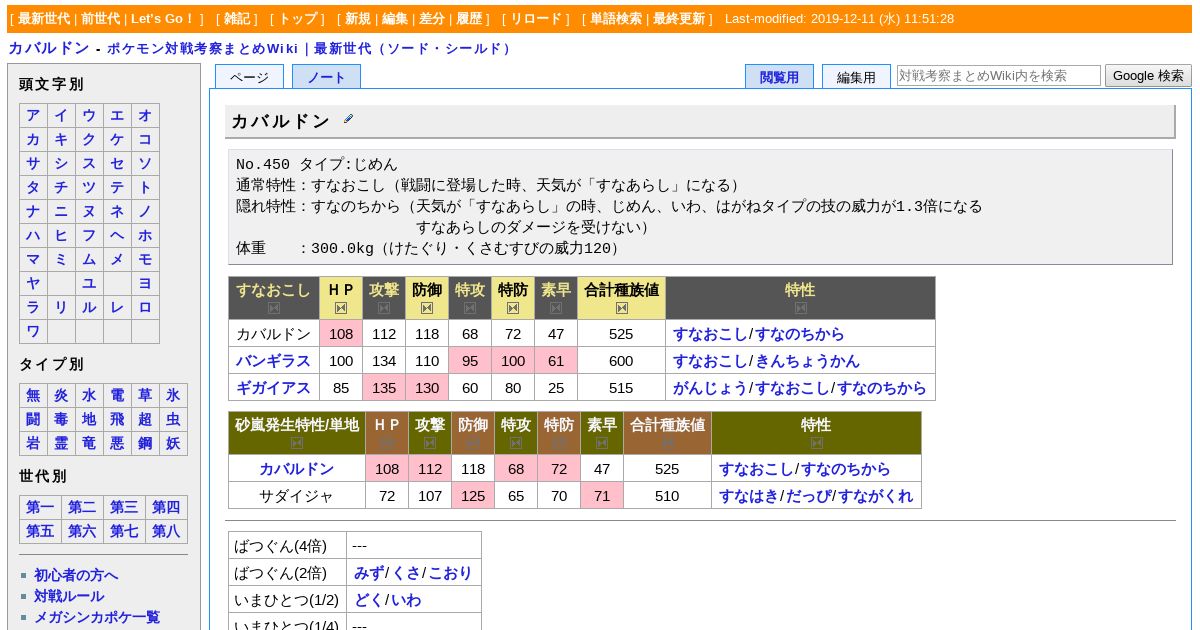Screen dimensions: 1200x630
Task: Sort the すなおこし table by 攻撃 icon
Action: (384, 308)
